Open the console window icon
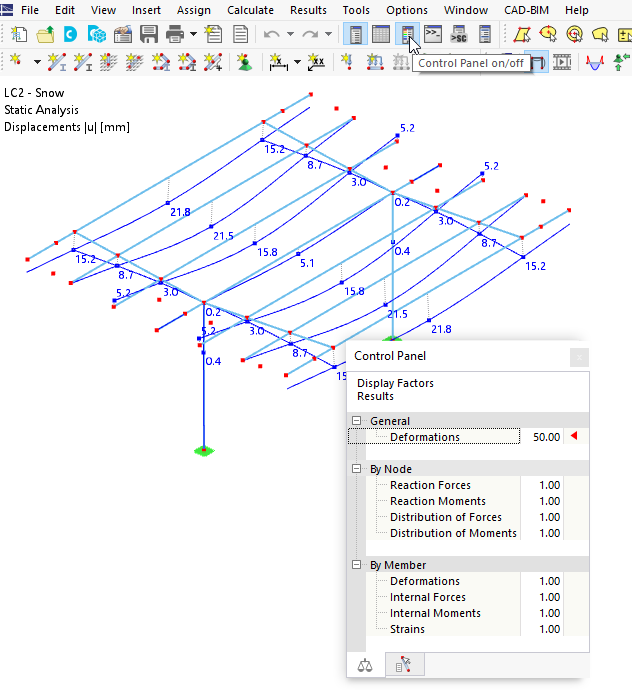Viewport: 632px width, 690px height. tap(433, 34)
